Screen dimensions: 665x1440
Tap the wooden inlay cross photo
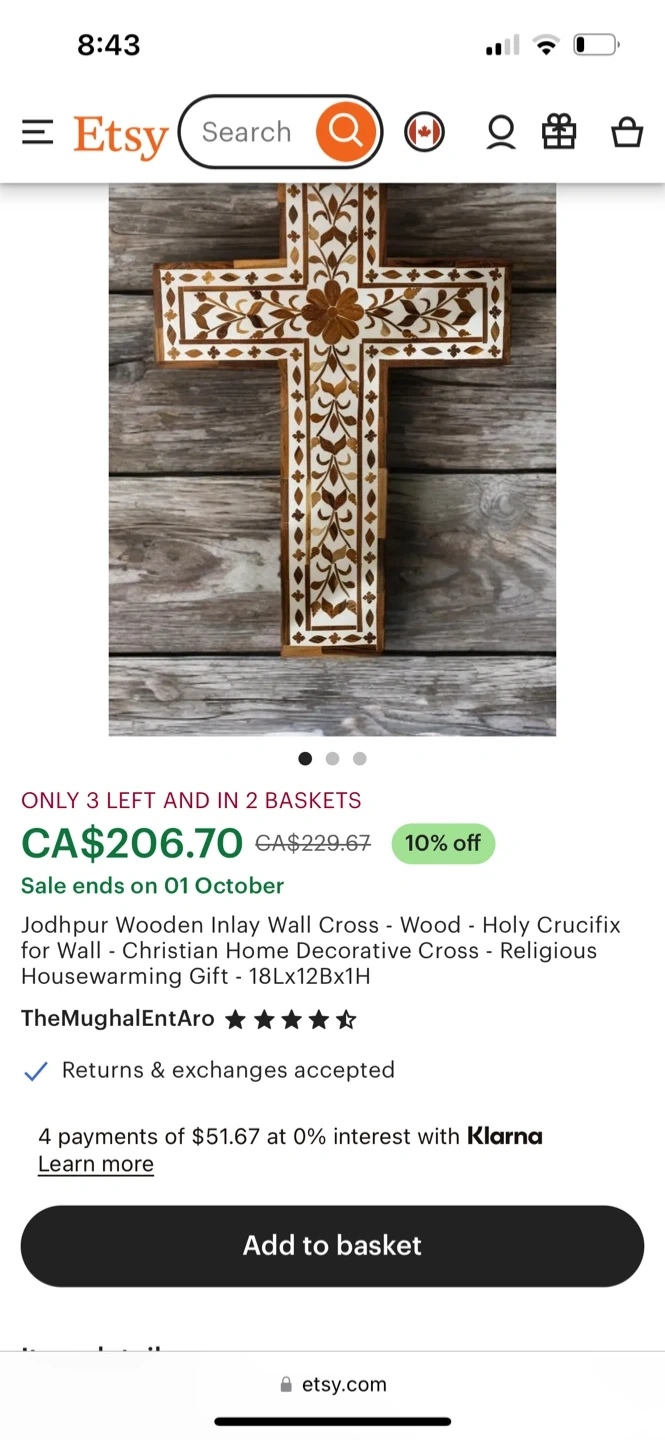tap(332, 460)
